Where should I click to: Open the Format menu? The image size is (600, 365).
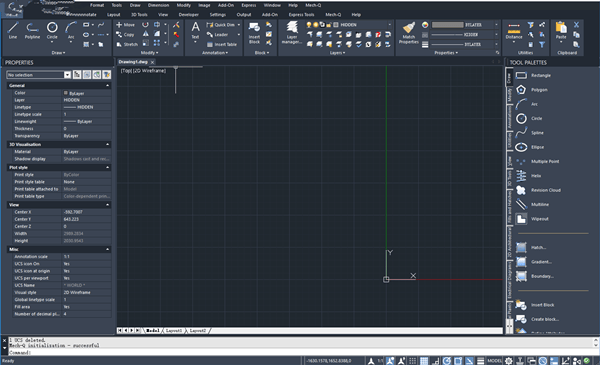pos(97,5)
